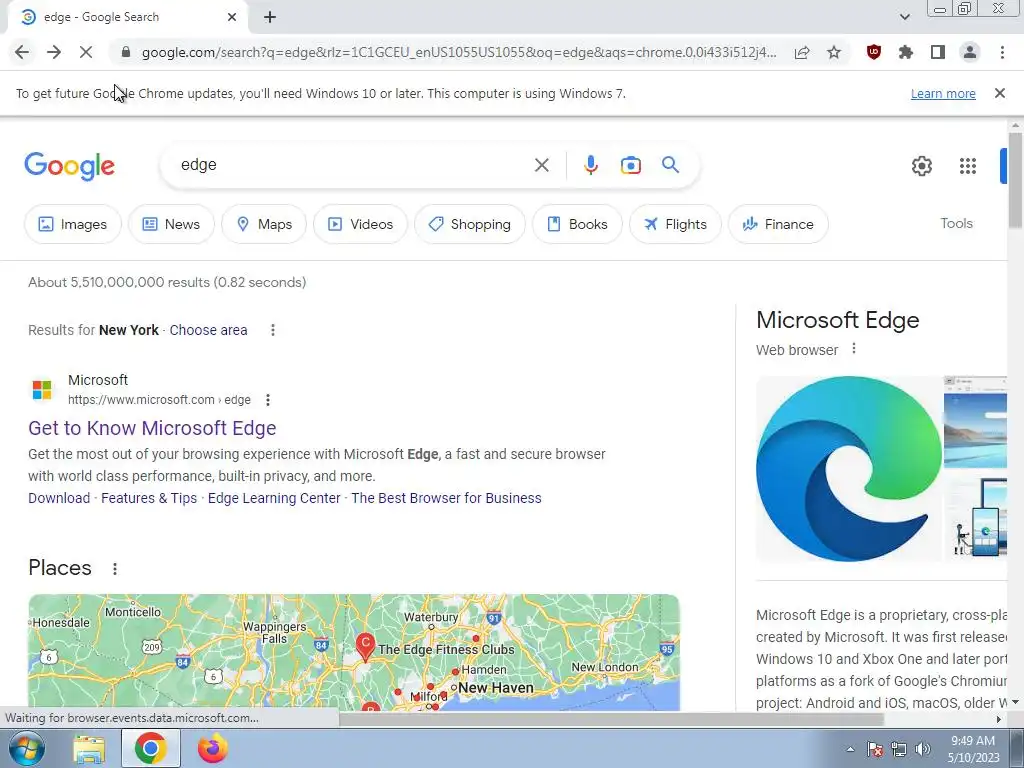Close the 'edge - Google Search' tab
Viewport: 1024px width, 768px height.
click(232, 17)
